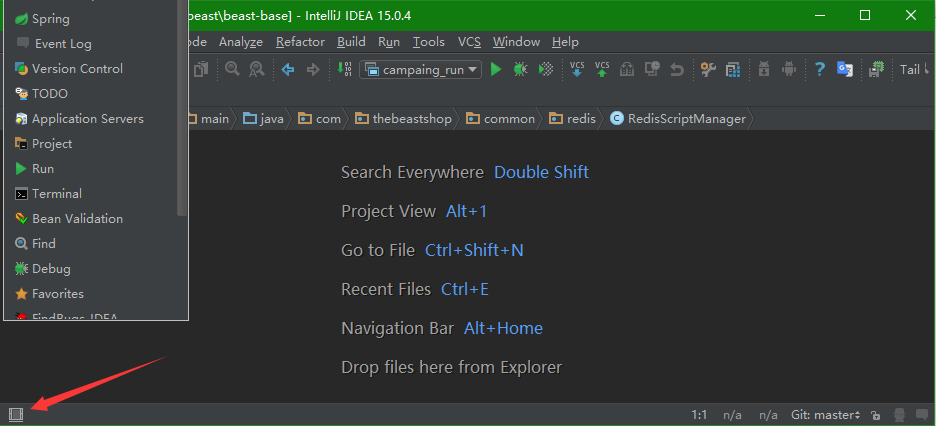The image size is (936, 426).
Task: Click the 1:1 cursor position in status bar
Action: tap(699, 415)
